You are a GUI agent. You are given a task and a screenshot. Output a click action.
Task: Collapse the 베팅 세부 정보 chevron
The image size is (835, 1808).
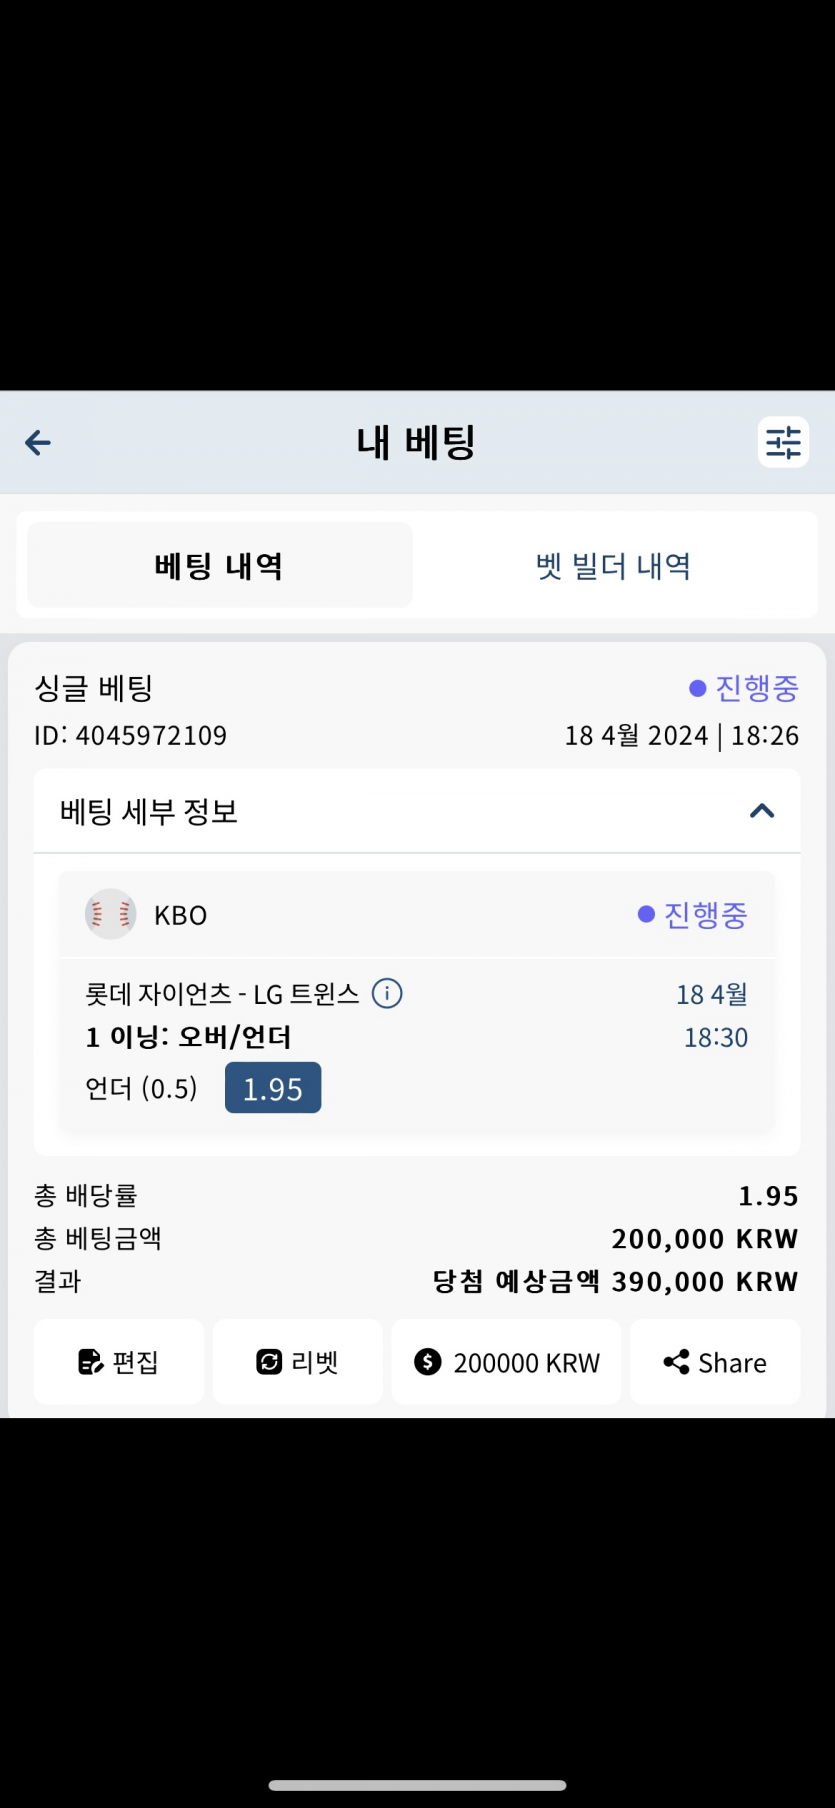[762, 811]
